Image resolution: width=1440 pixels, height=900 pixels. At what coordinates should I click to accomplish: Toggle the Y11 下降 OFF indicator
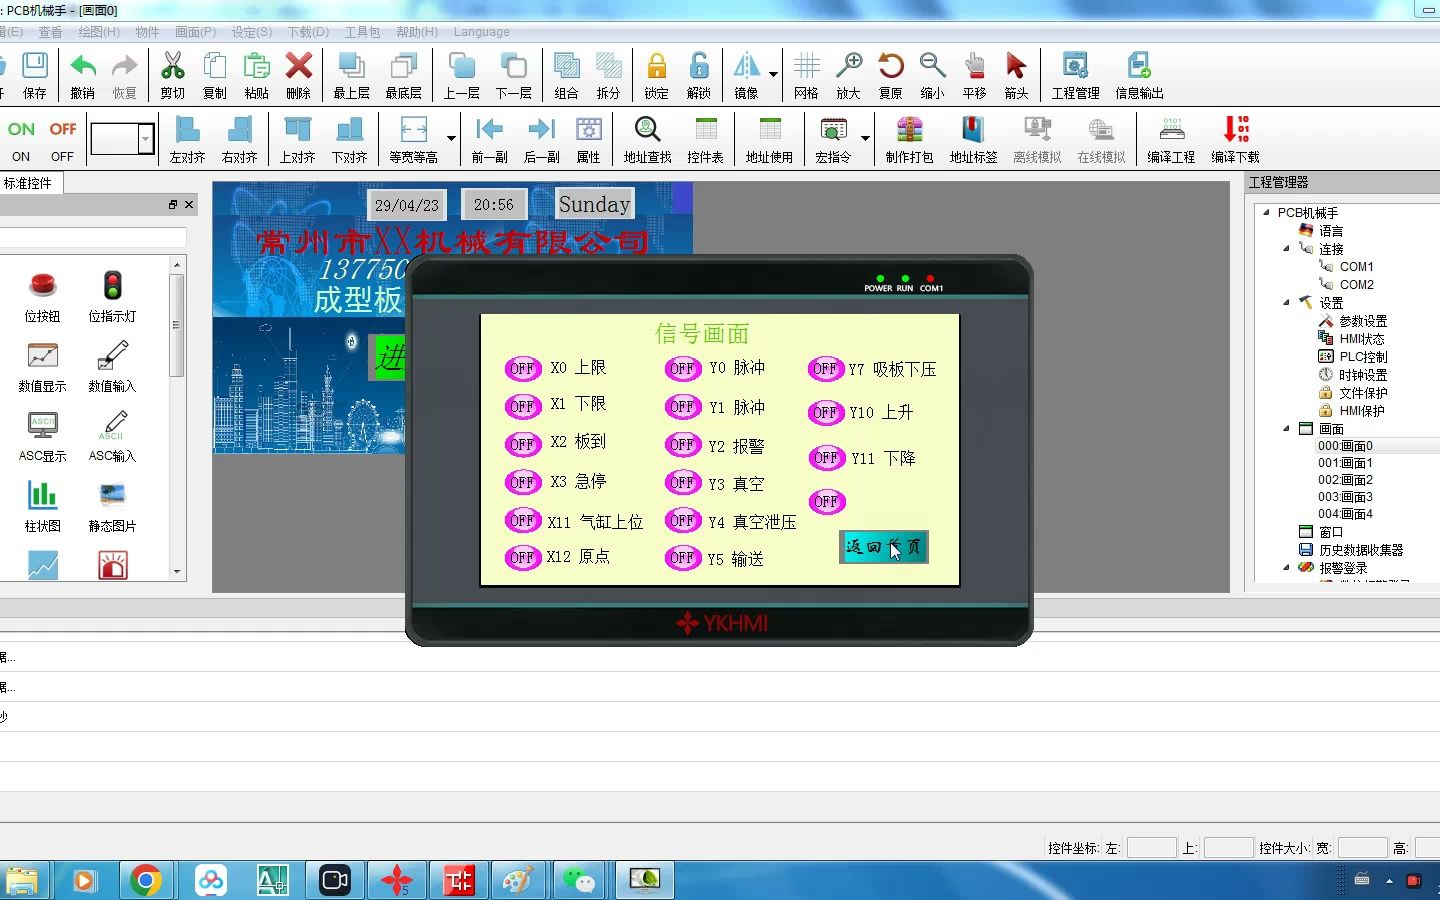coord(826,458)
